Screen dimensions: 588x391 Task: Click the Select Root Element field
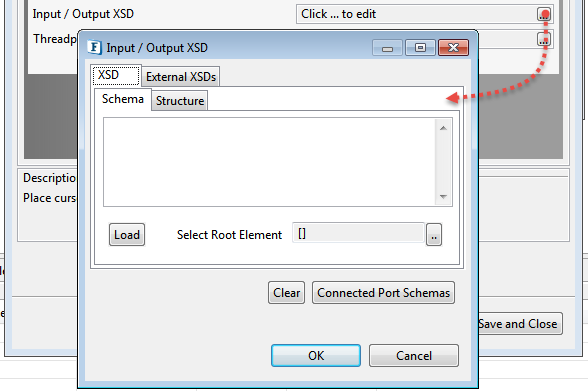click(x=358, y=234)
